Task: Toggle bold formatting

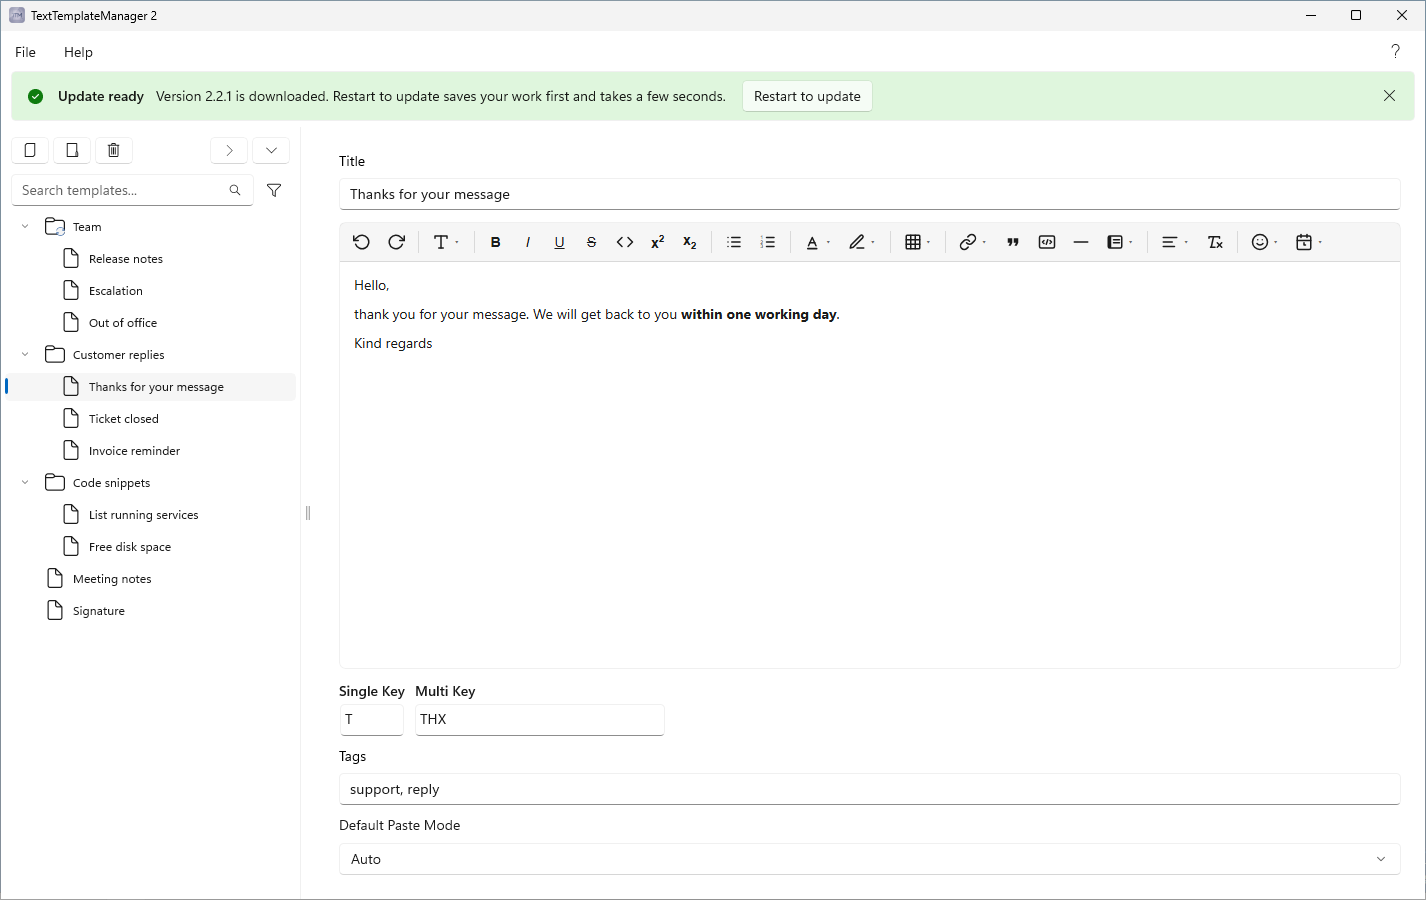Action: click(x=495, y=242)
